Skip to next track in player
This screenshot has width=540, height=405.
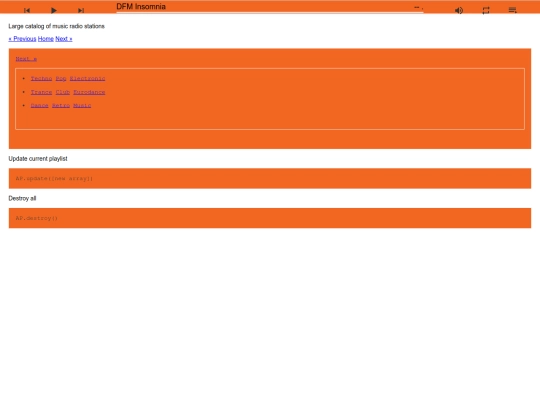pos(81,11)
